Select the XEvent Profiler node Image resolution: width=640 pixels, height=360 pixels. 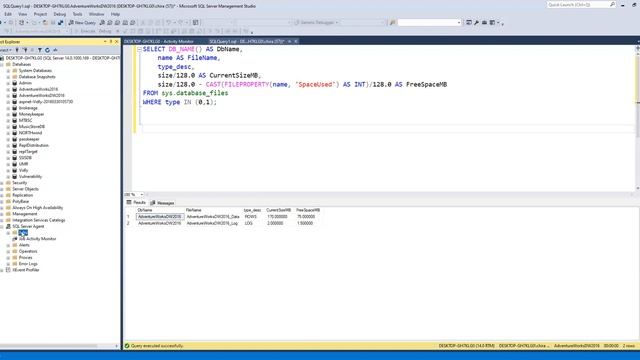coord(25,270)
